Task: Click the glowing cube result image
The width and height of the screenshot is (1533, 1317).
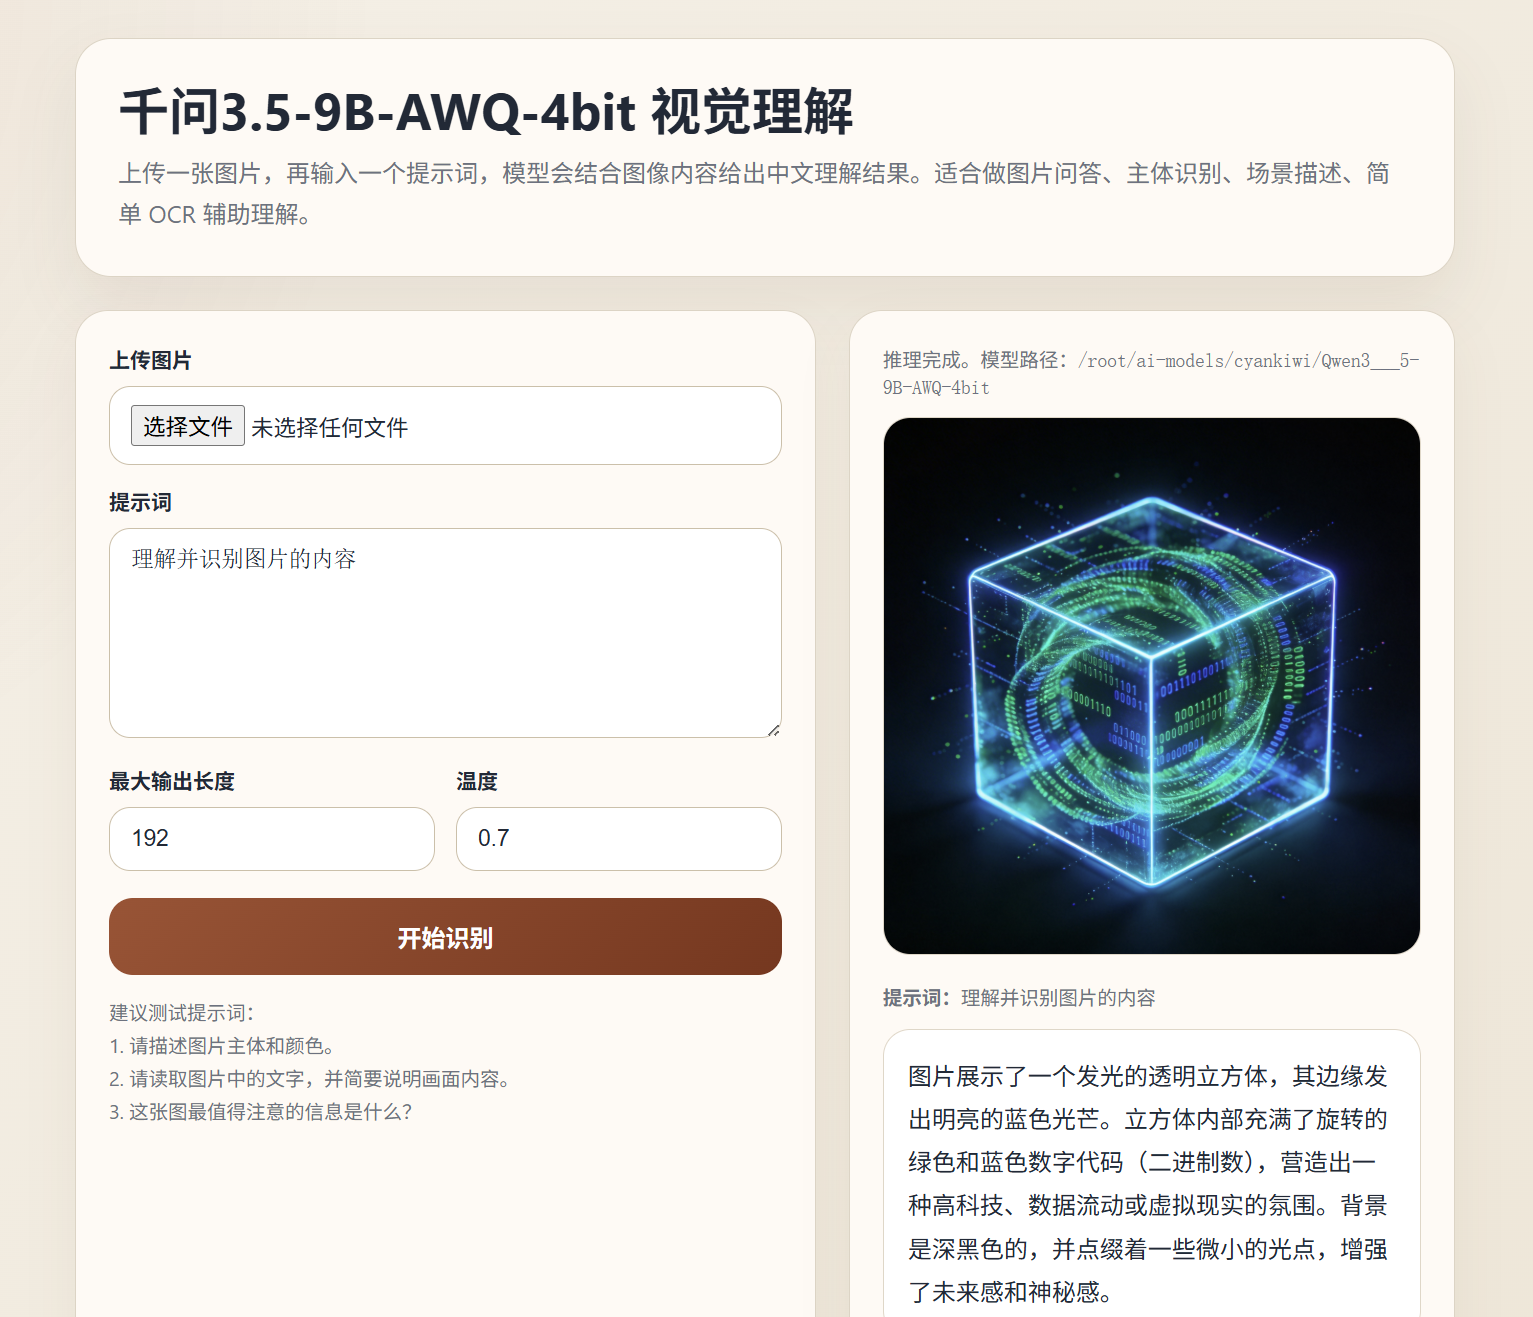Action: tap(1152, 686)
